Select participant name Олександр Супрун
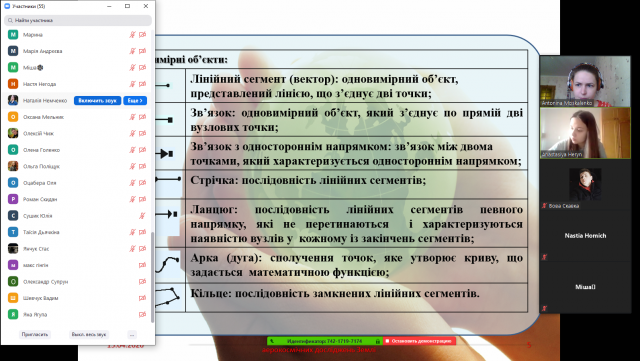 (45, 282)
